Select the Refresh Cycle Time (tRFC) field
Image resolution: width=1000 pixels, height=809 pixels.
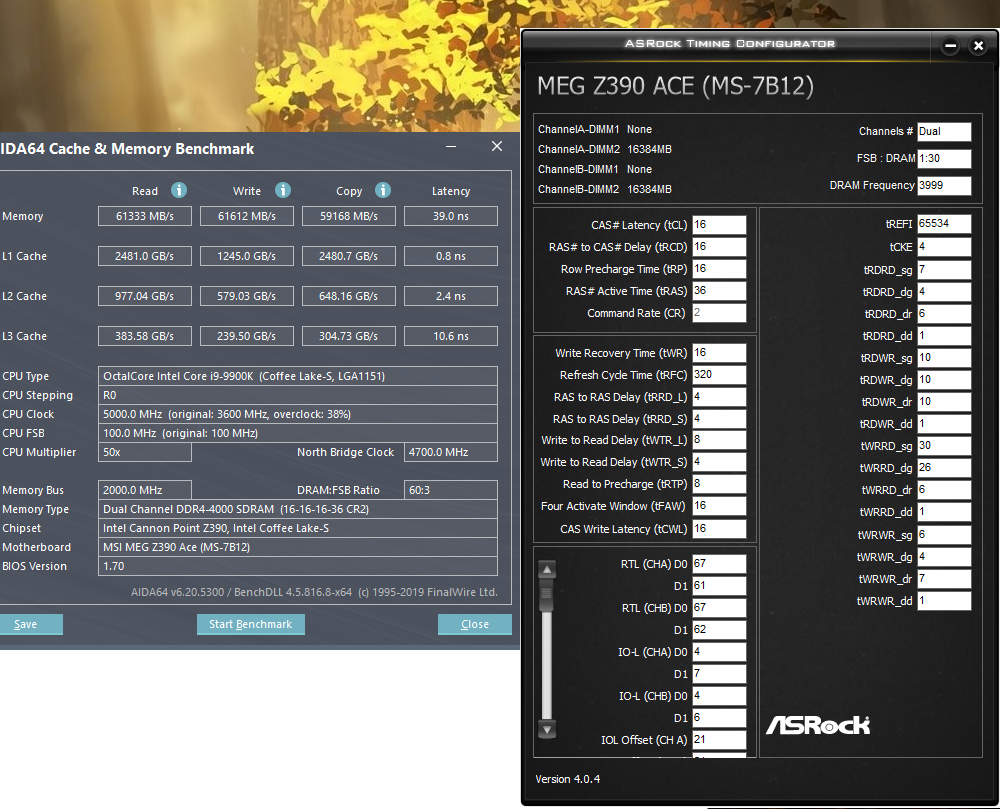719,375
